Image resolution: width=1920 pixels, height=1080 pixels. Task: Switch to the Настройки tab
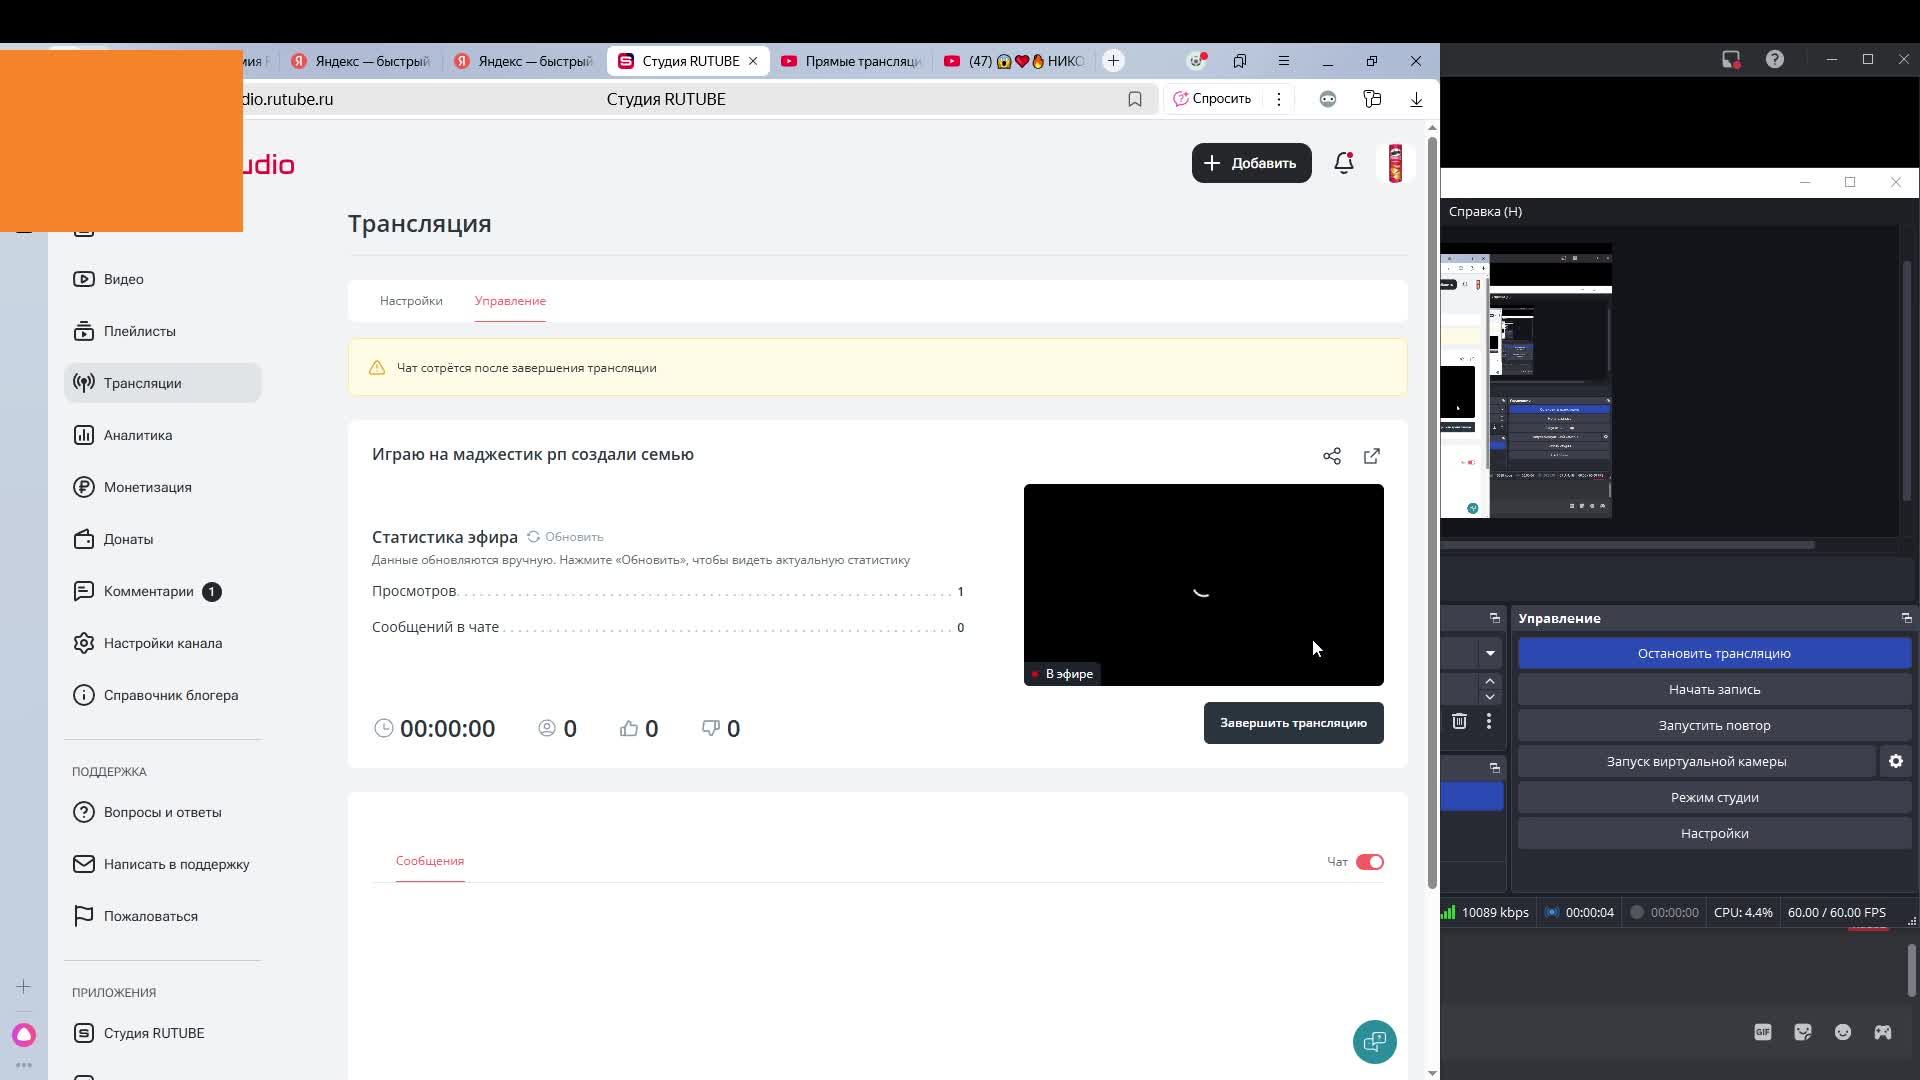pyautogui.click(x=411, y=301)
